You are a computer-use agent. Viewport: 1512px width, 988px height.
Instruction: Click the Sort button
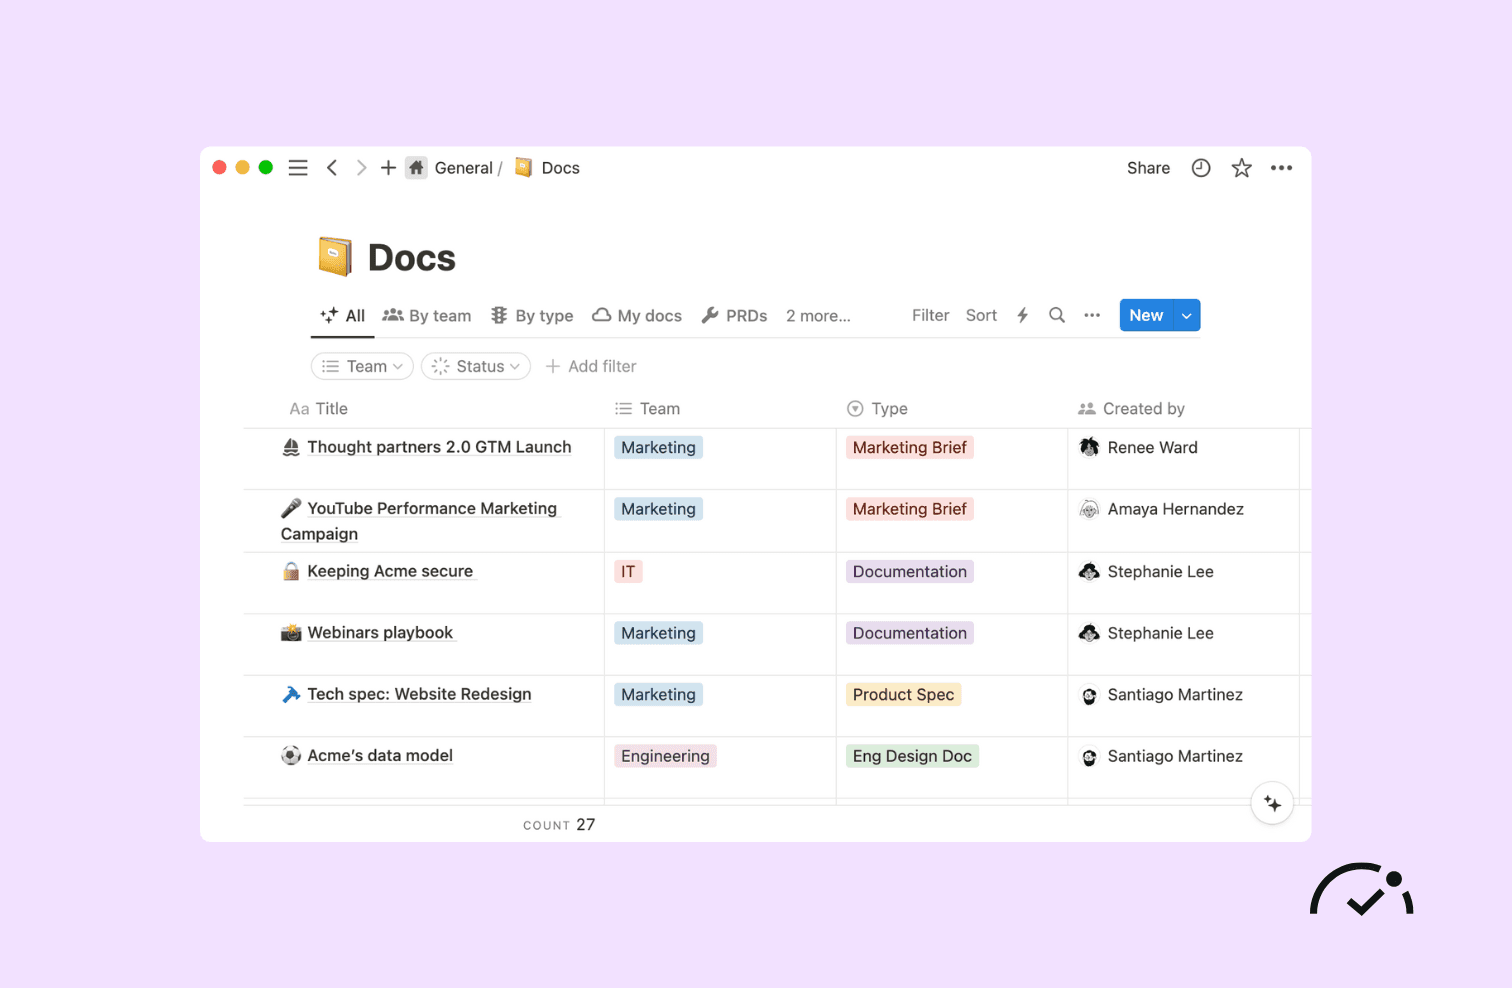pos(981,315)
